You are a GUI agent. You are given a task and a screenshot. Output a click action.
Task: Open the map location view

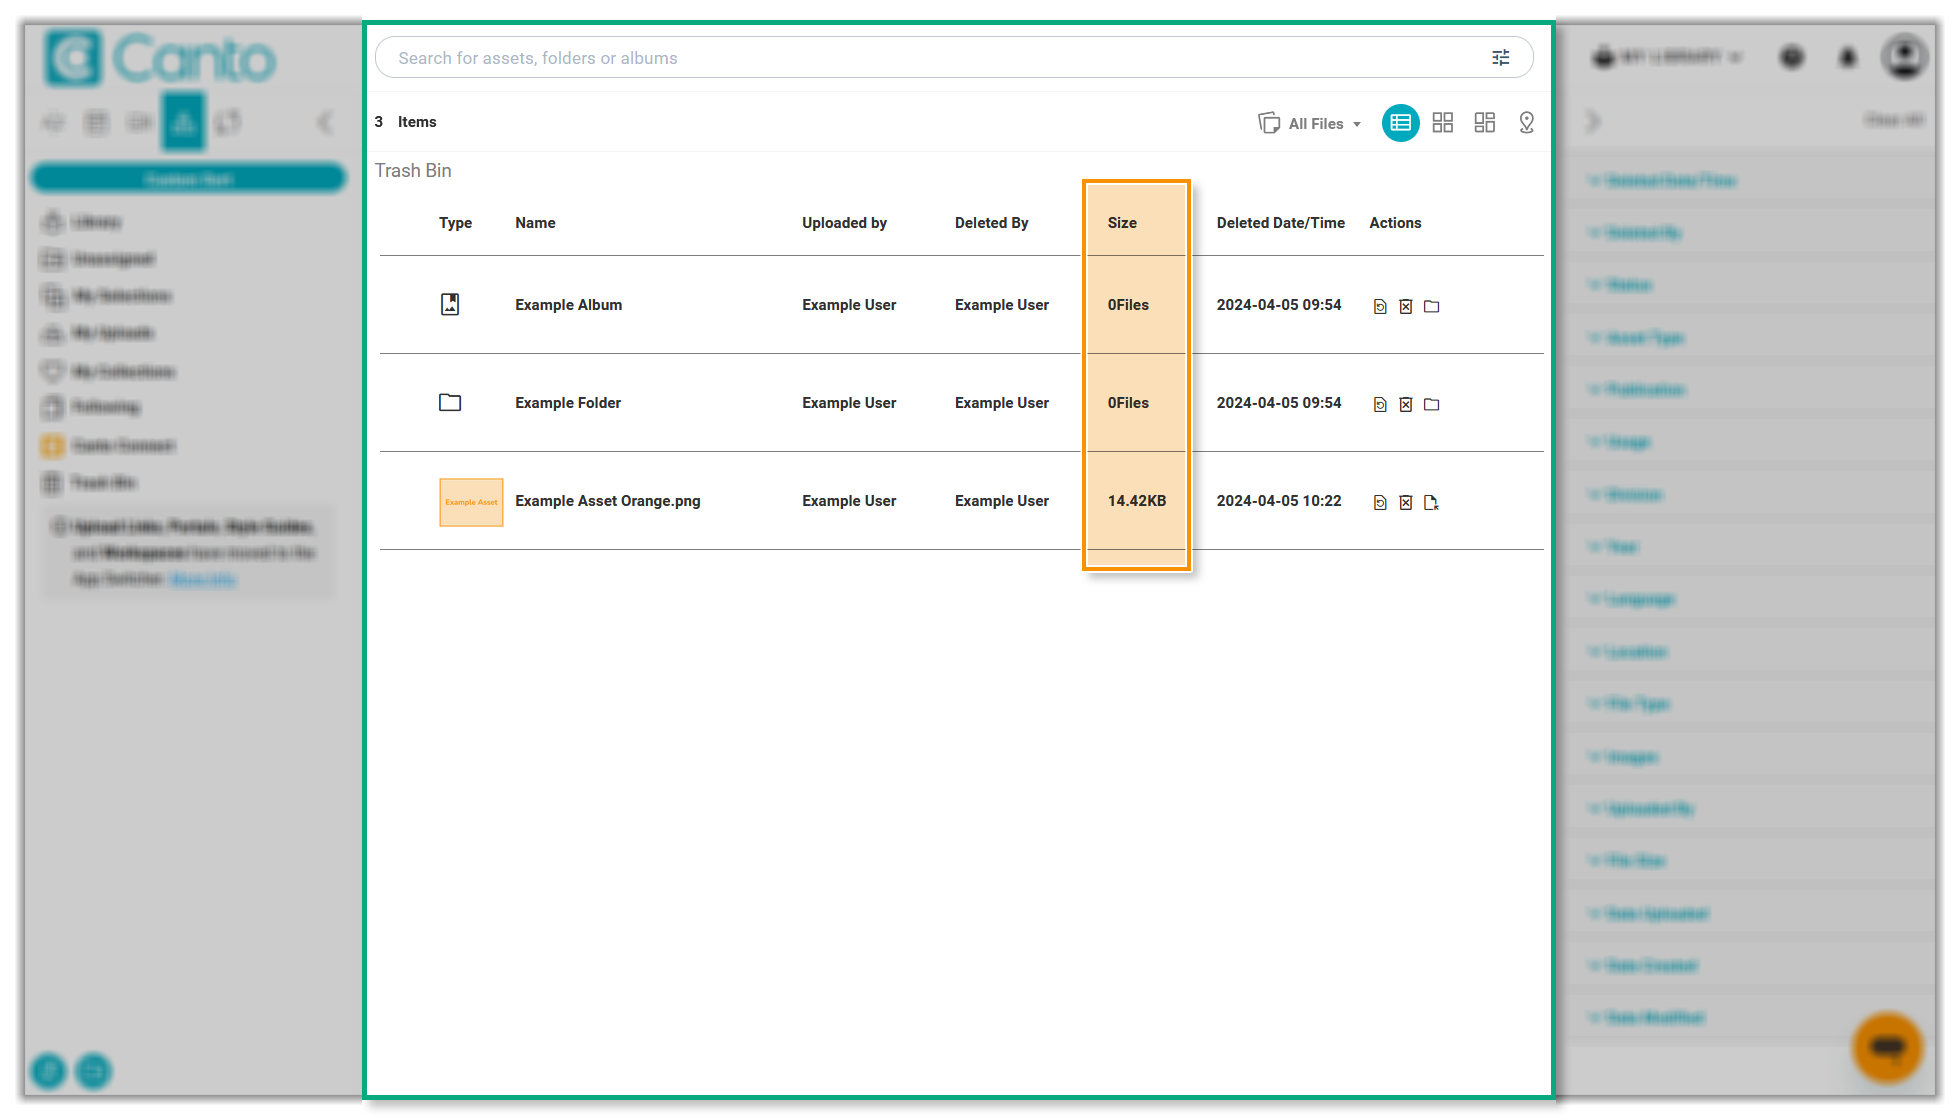pyautogui.click(x=1526, y=123)
